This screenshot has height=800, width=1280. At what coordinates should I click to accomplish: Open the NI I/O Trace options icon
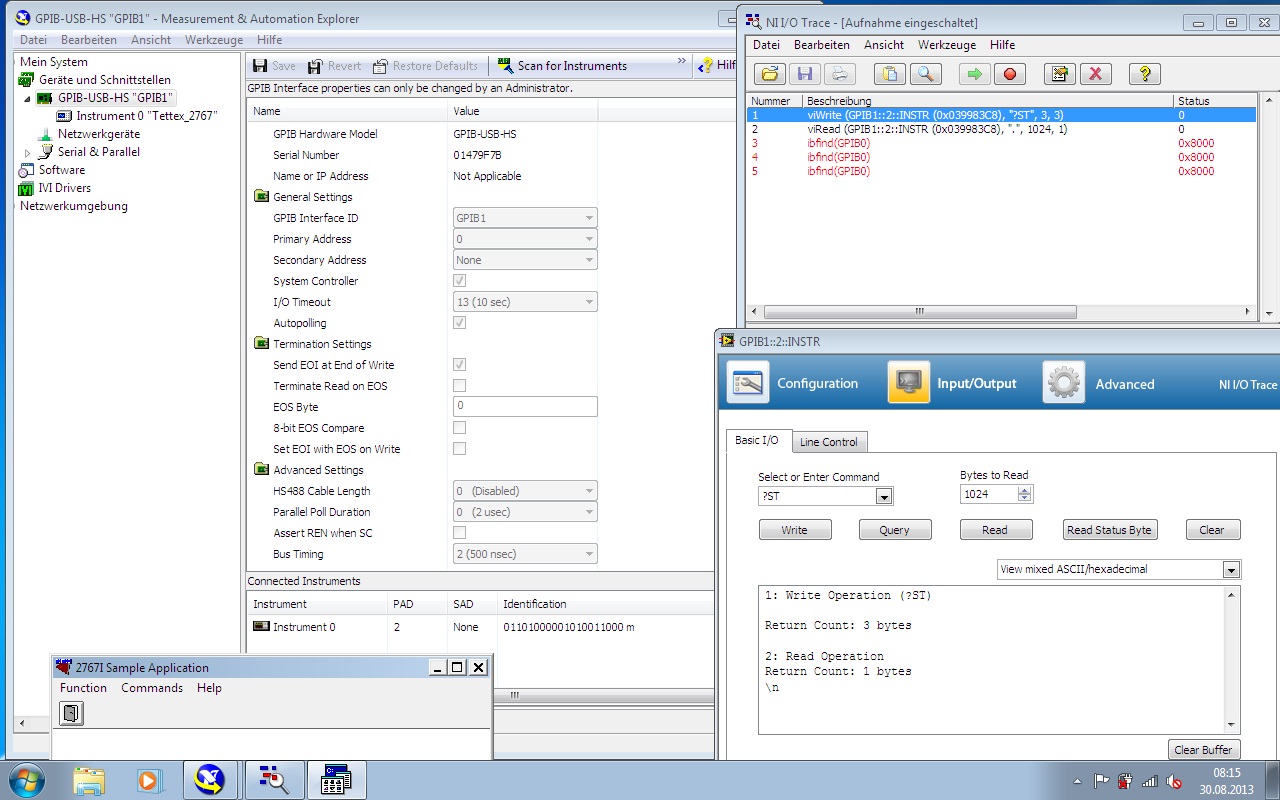[x=1058, y=73]
